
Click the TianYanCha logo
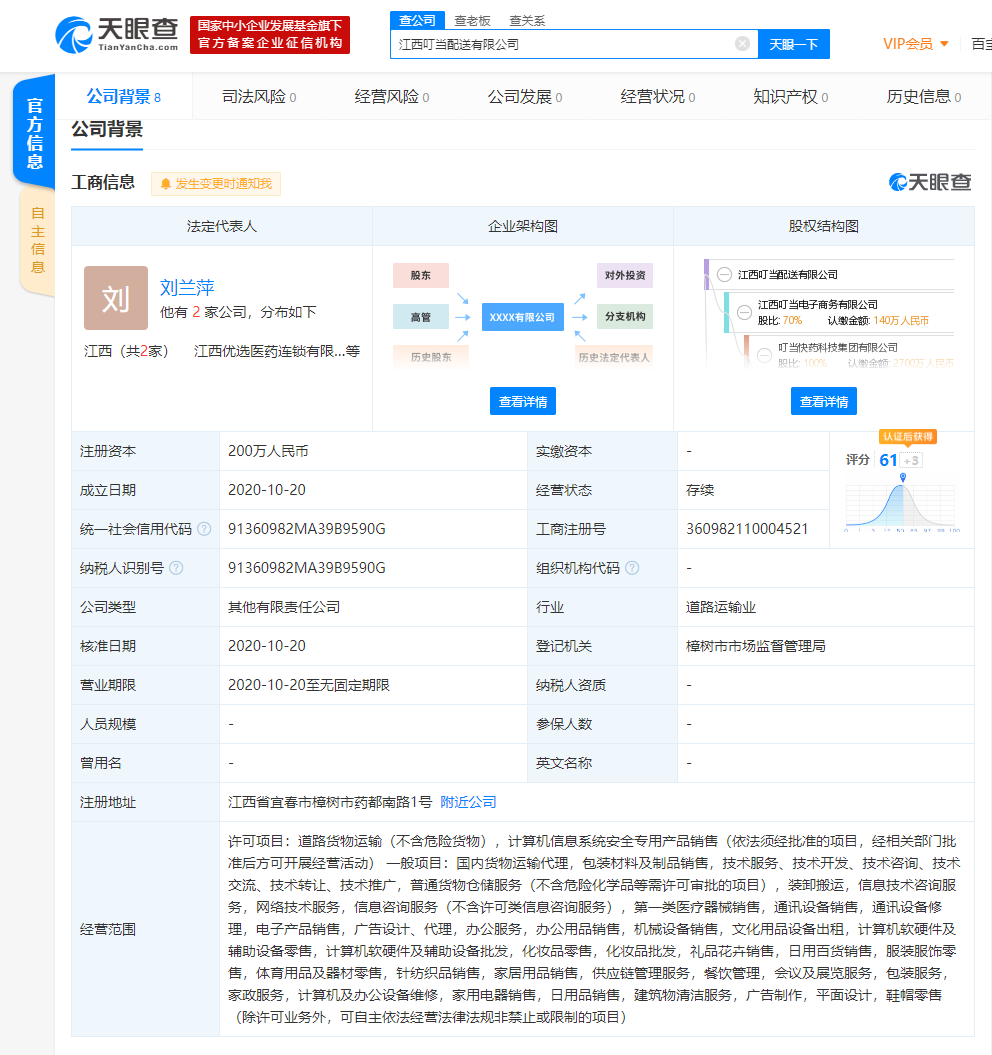[116, 35]
